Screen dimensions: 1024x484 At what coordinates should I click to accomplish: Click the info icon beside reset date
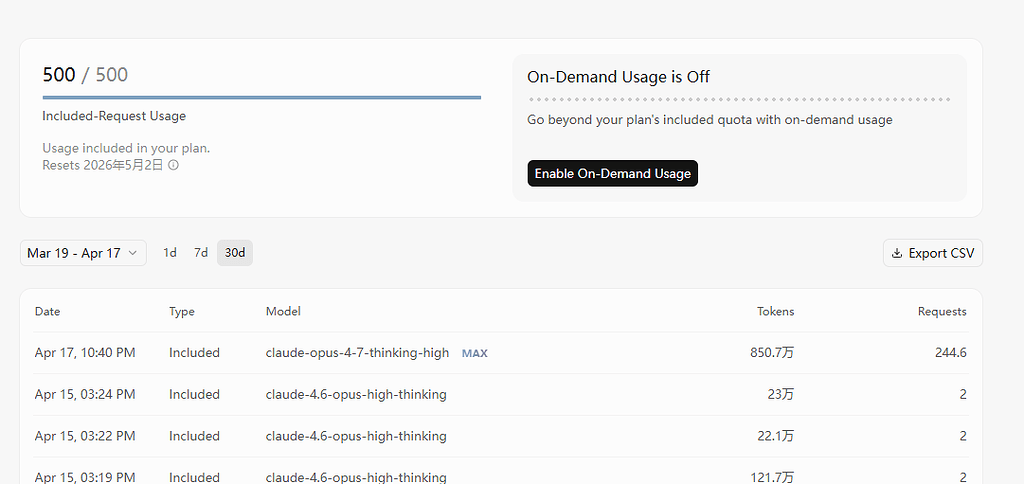(x=173, y=165)
